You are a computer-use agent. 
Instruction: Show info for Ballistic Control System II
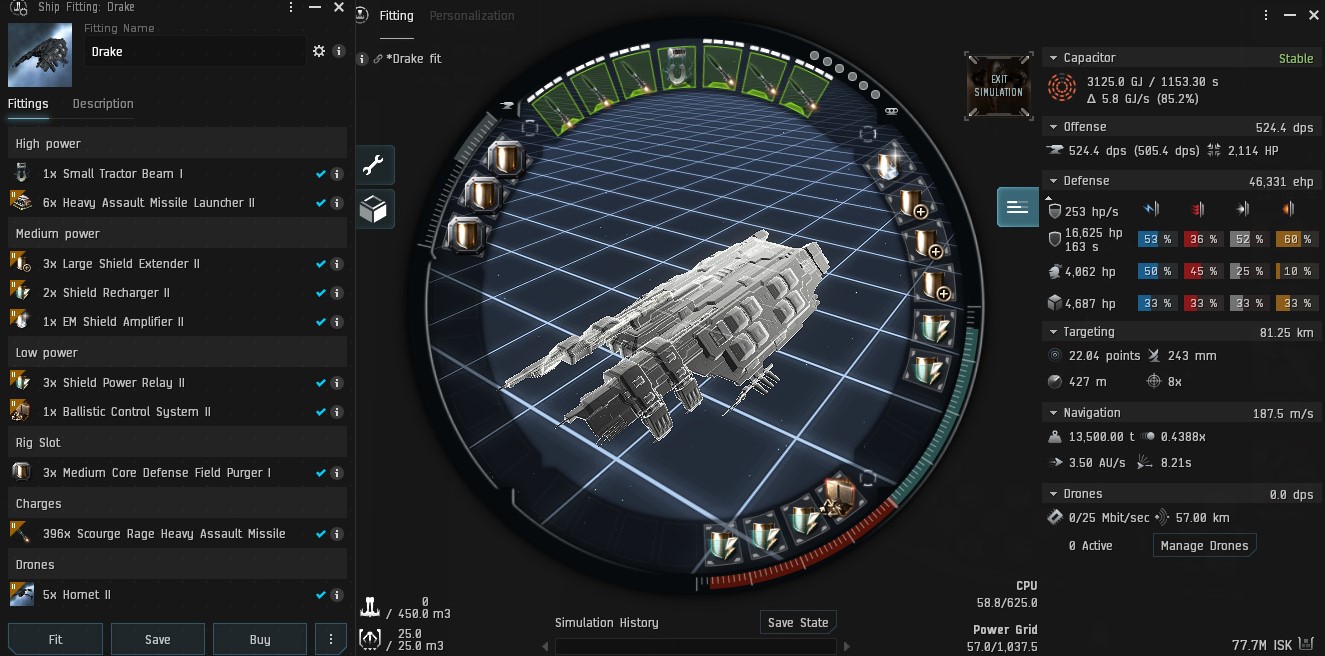click(337, 412)
